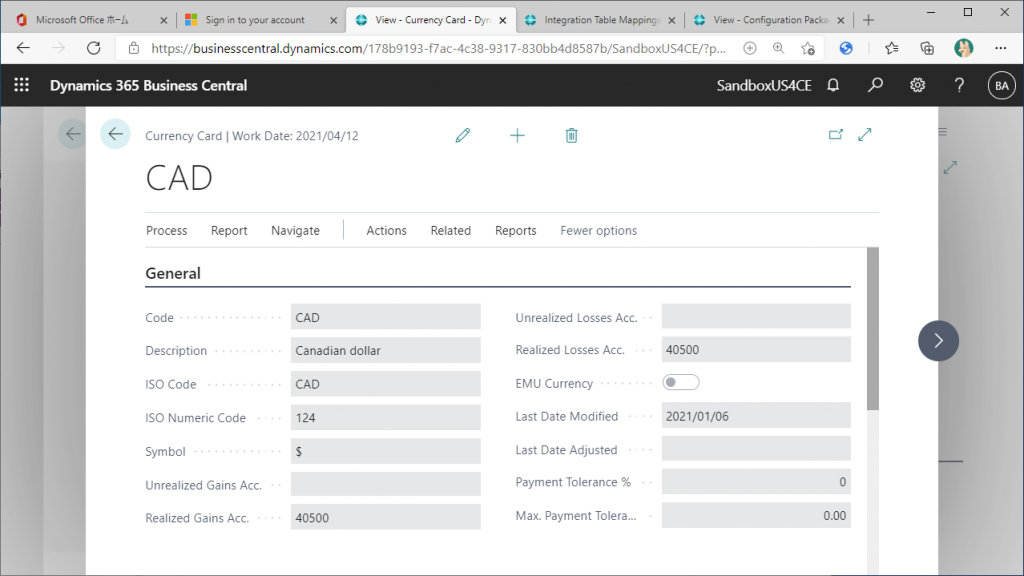
Task: Open the Related menu
Action: click(451, 231)
